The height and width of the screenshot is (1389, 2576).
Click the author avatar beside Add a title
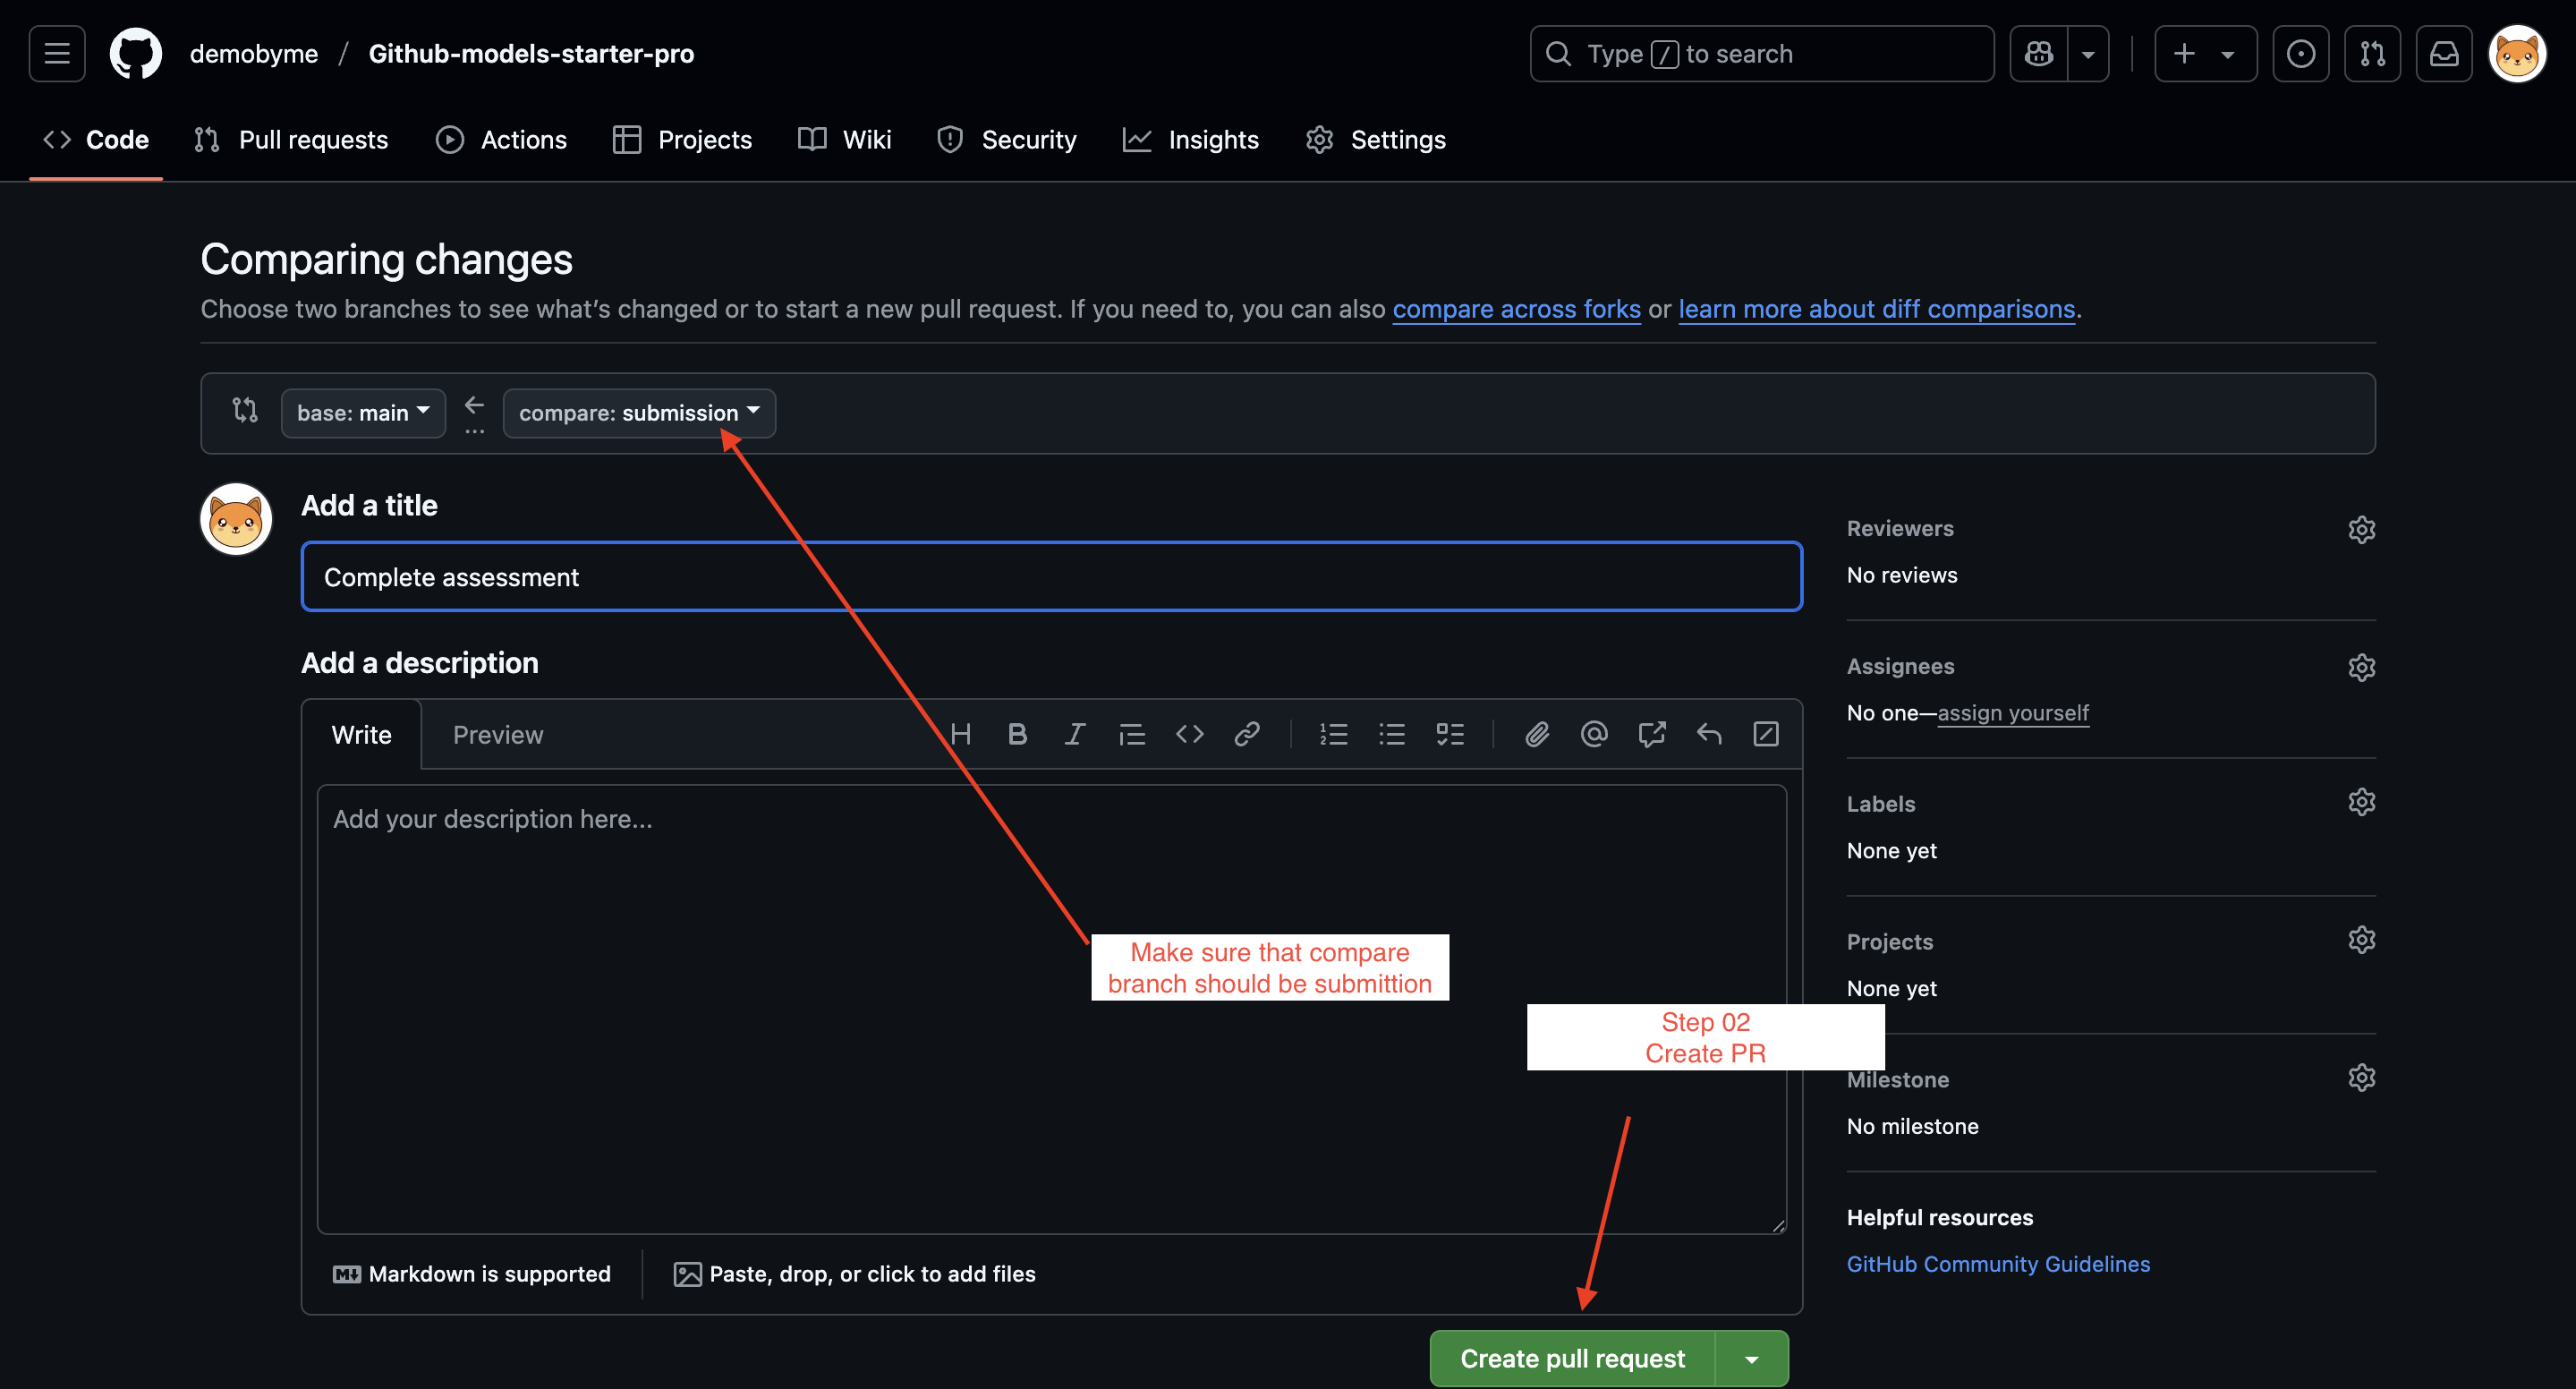tap(236, 518)
